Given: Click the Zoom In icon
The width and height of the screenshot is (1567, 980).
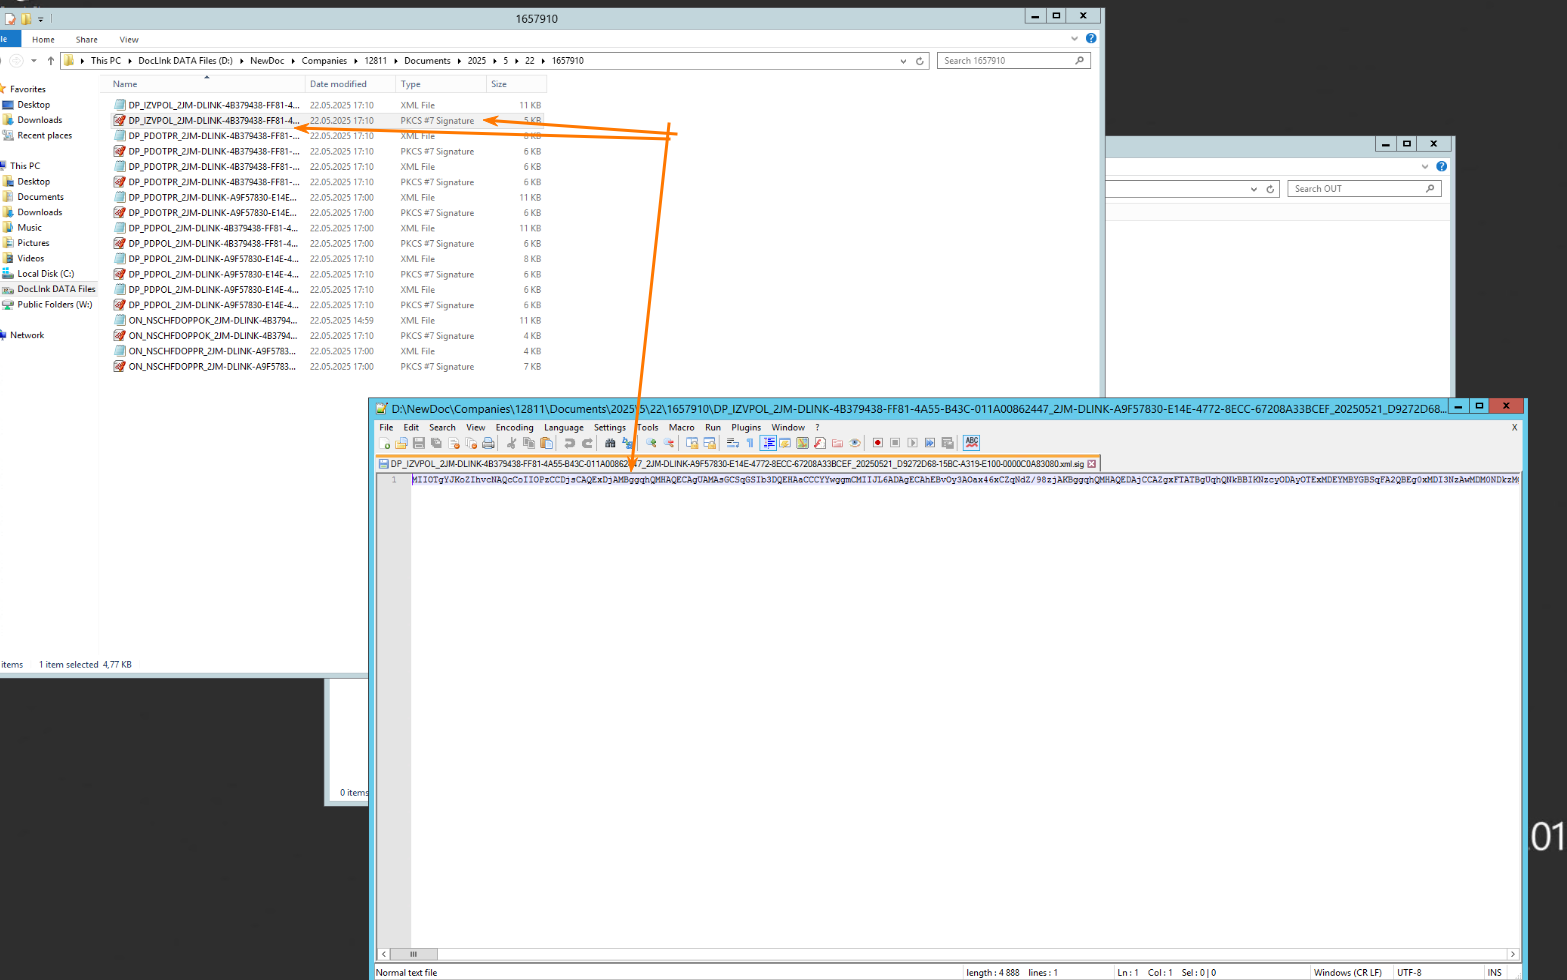Looking at the screenshot, I should 651,443.
